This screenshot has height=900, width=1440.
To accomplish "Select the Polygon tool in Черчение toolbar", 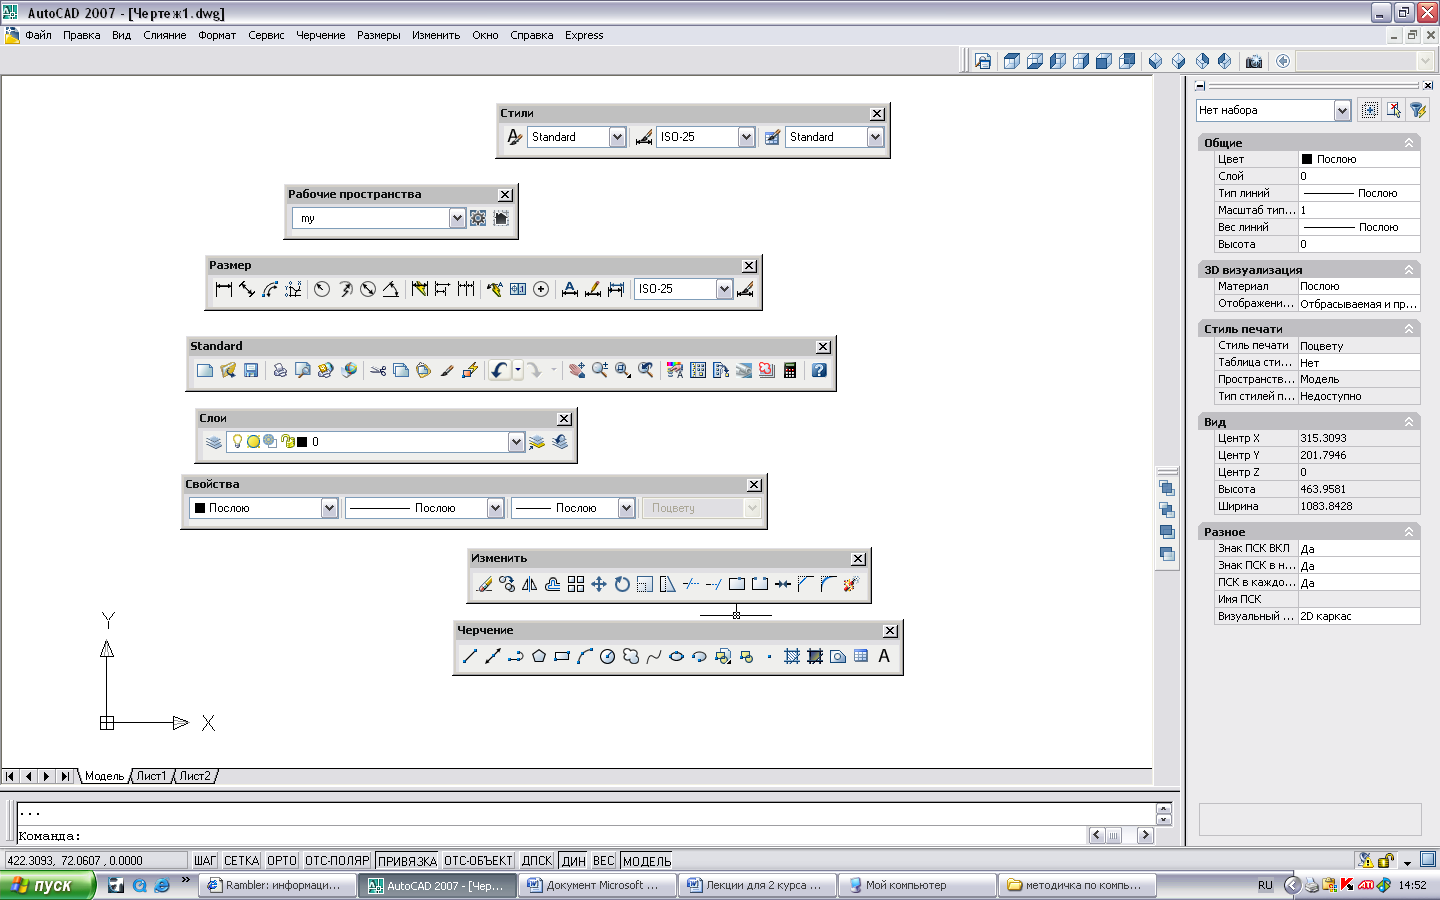I will 539,657.
